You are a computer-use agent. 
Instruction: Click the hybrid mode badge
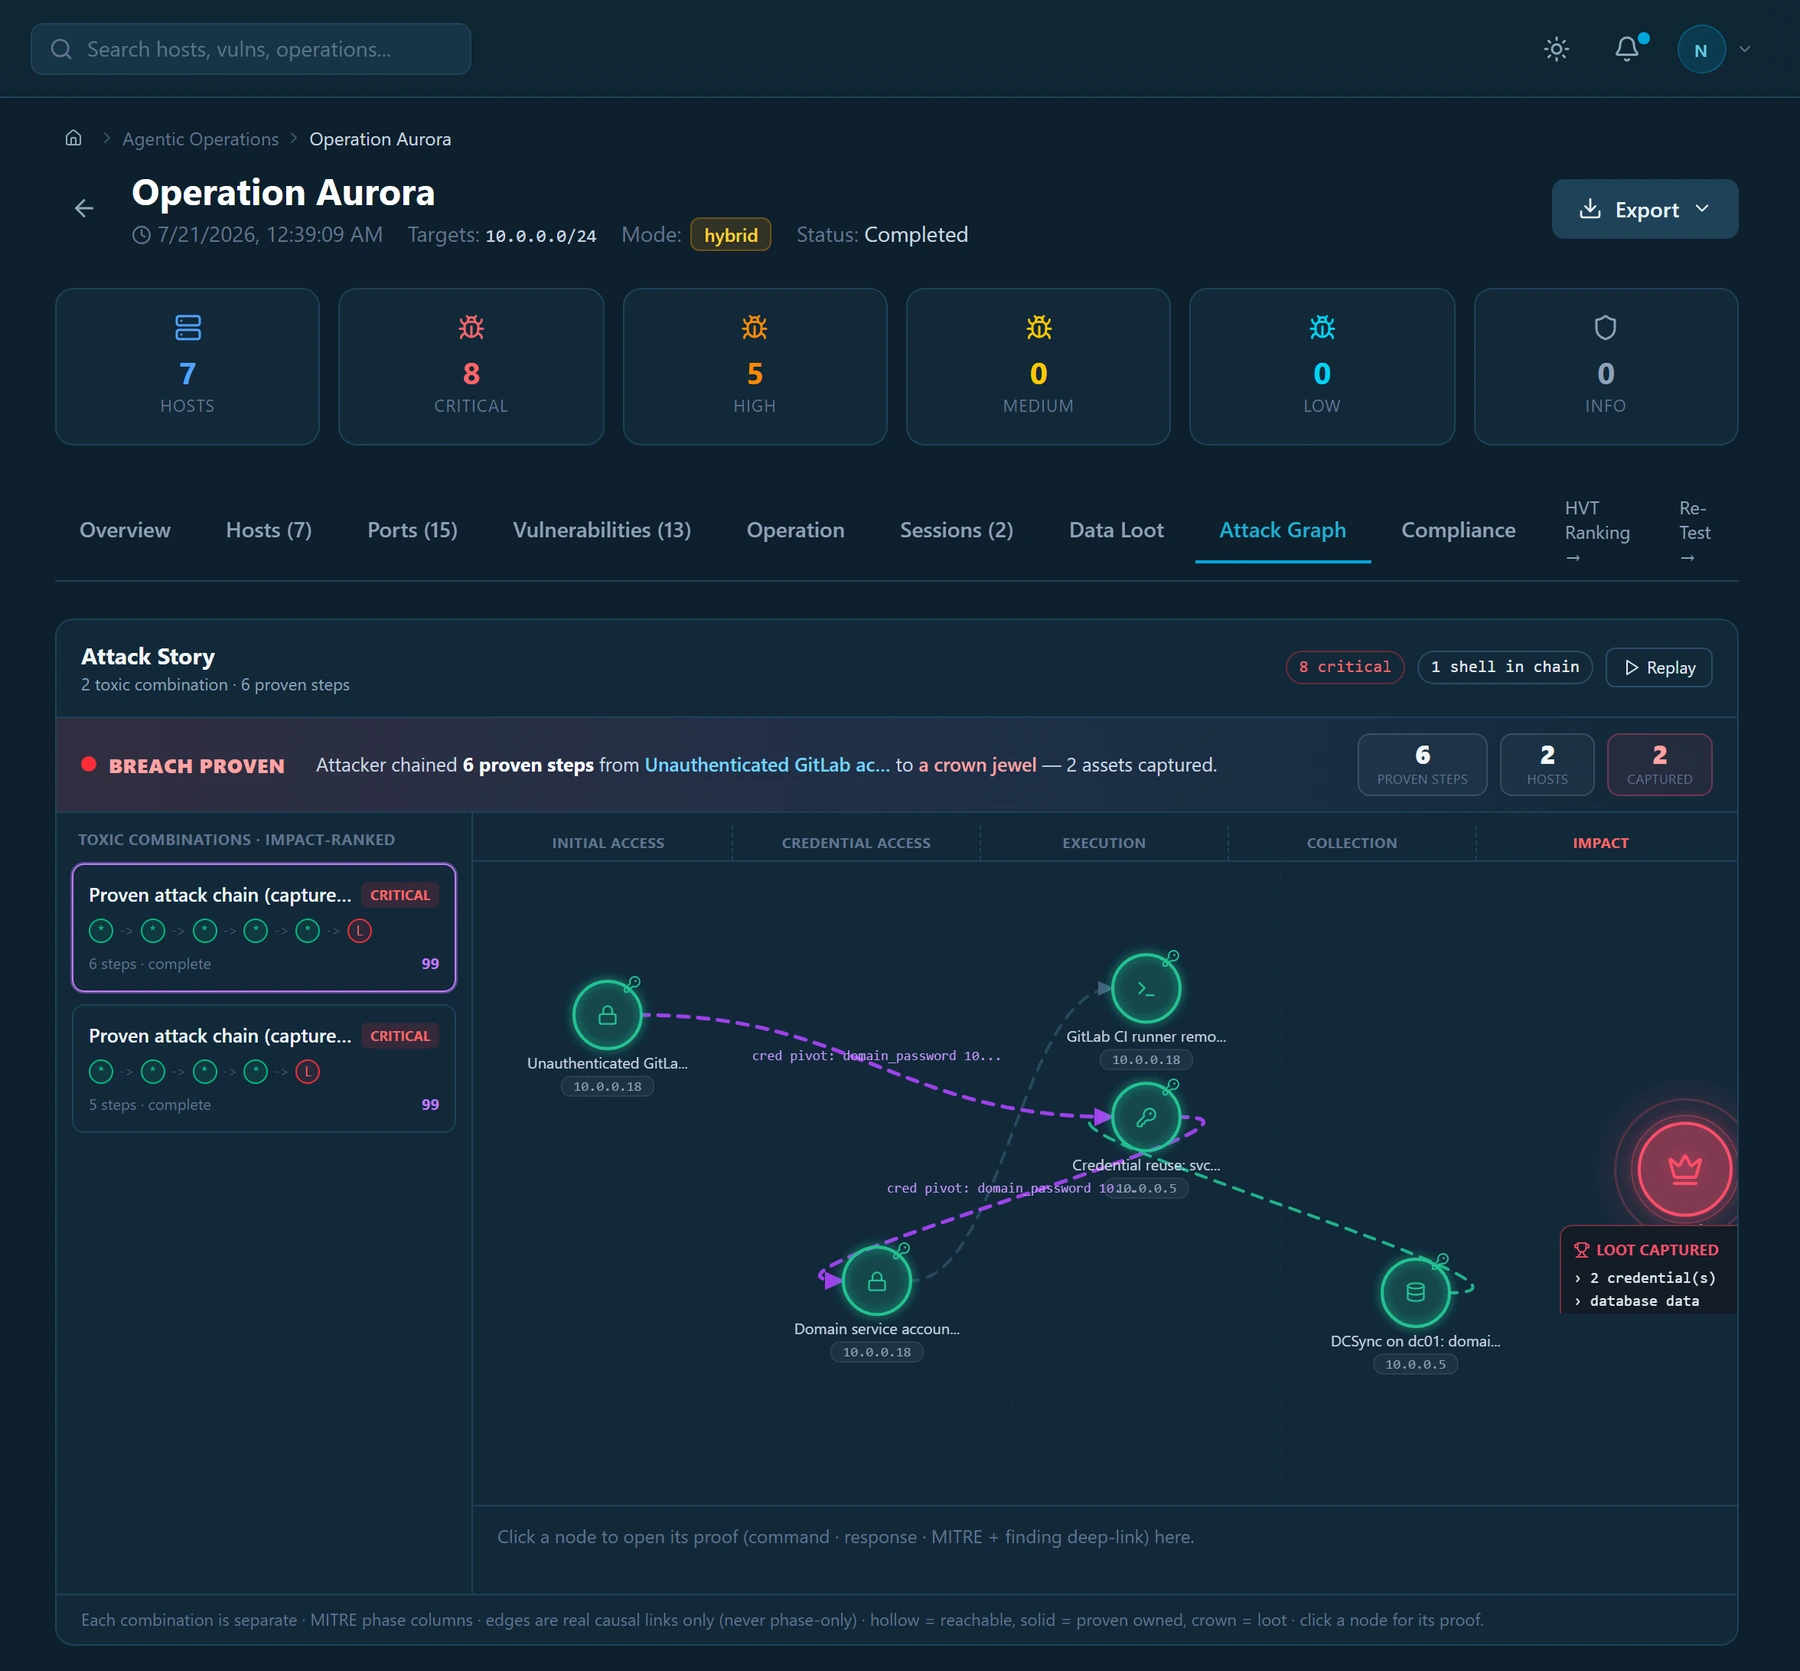click(x=730, y=235)
